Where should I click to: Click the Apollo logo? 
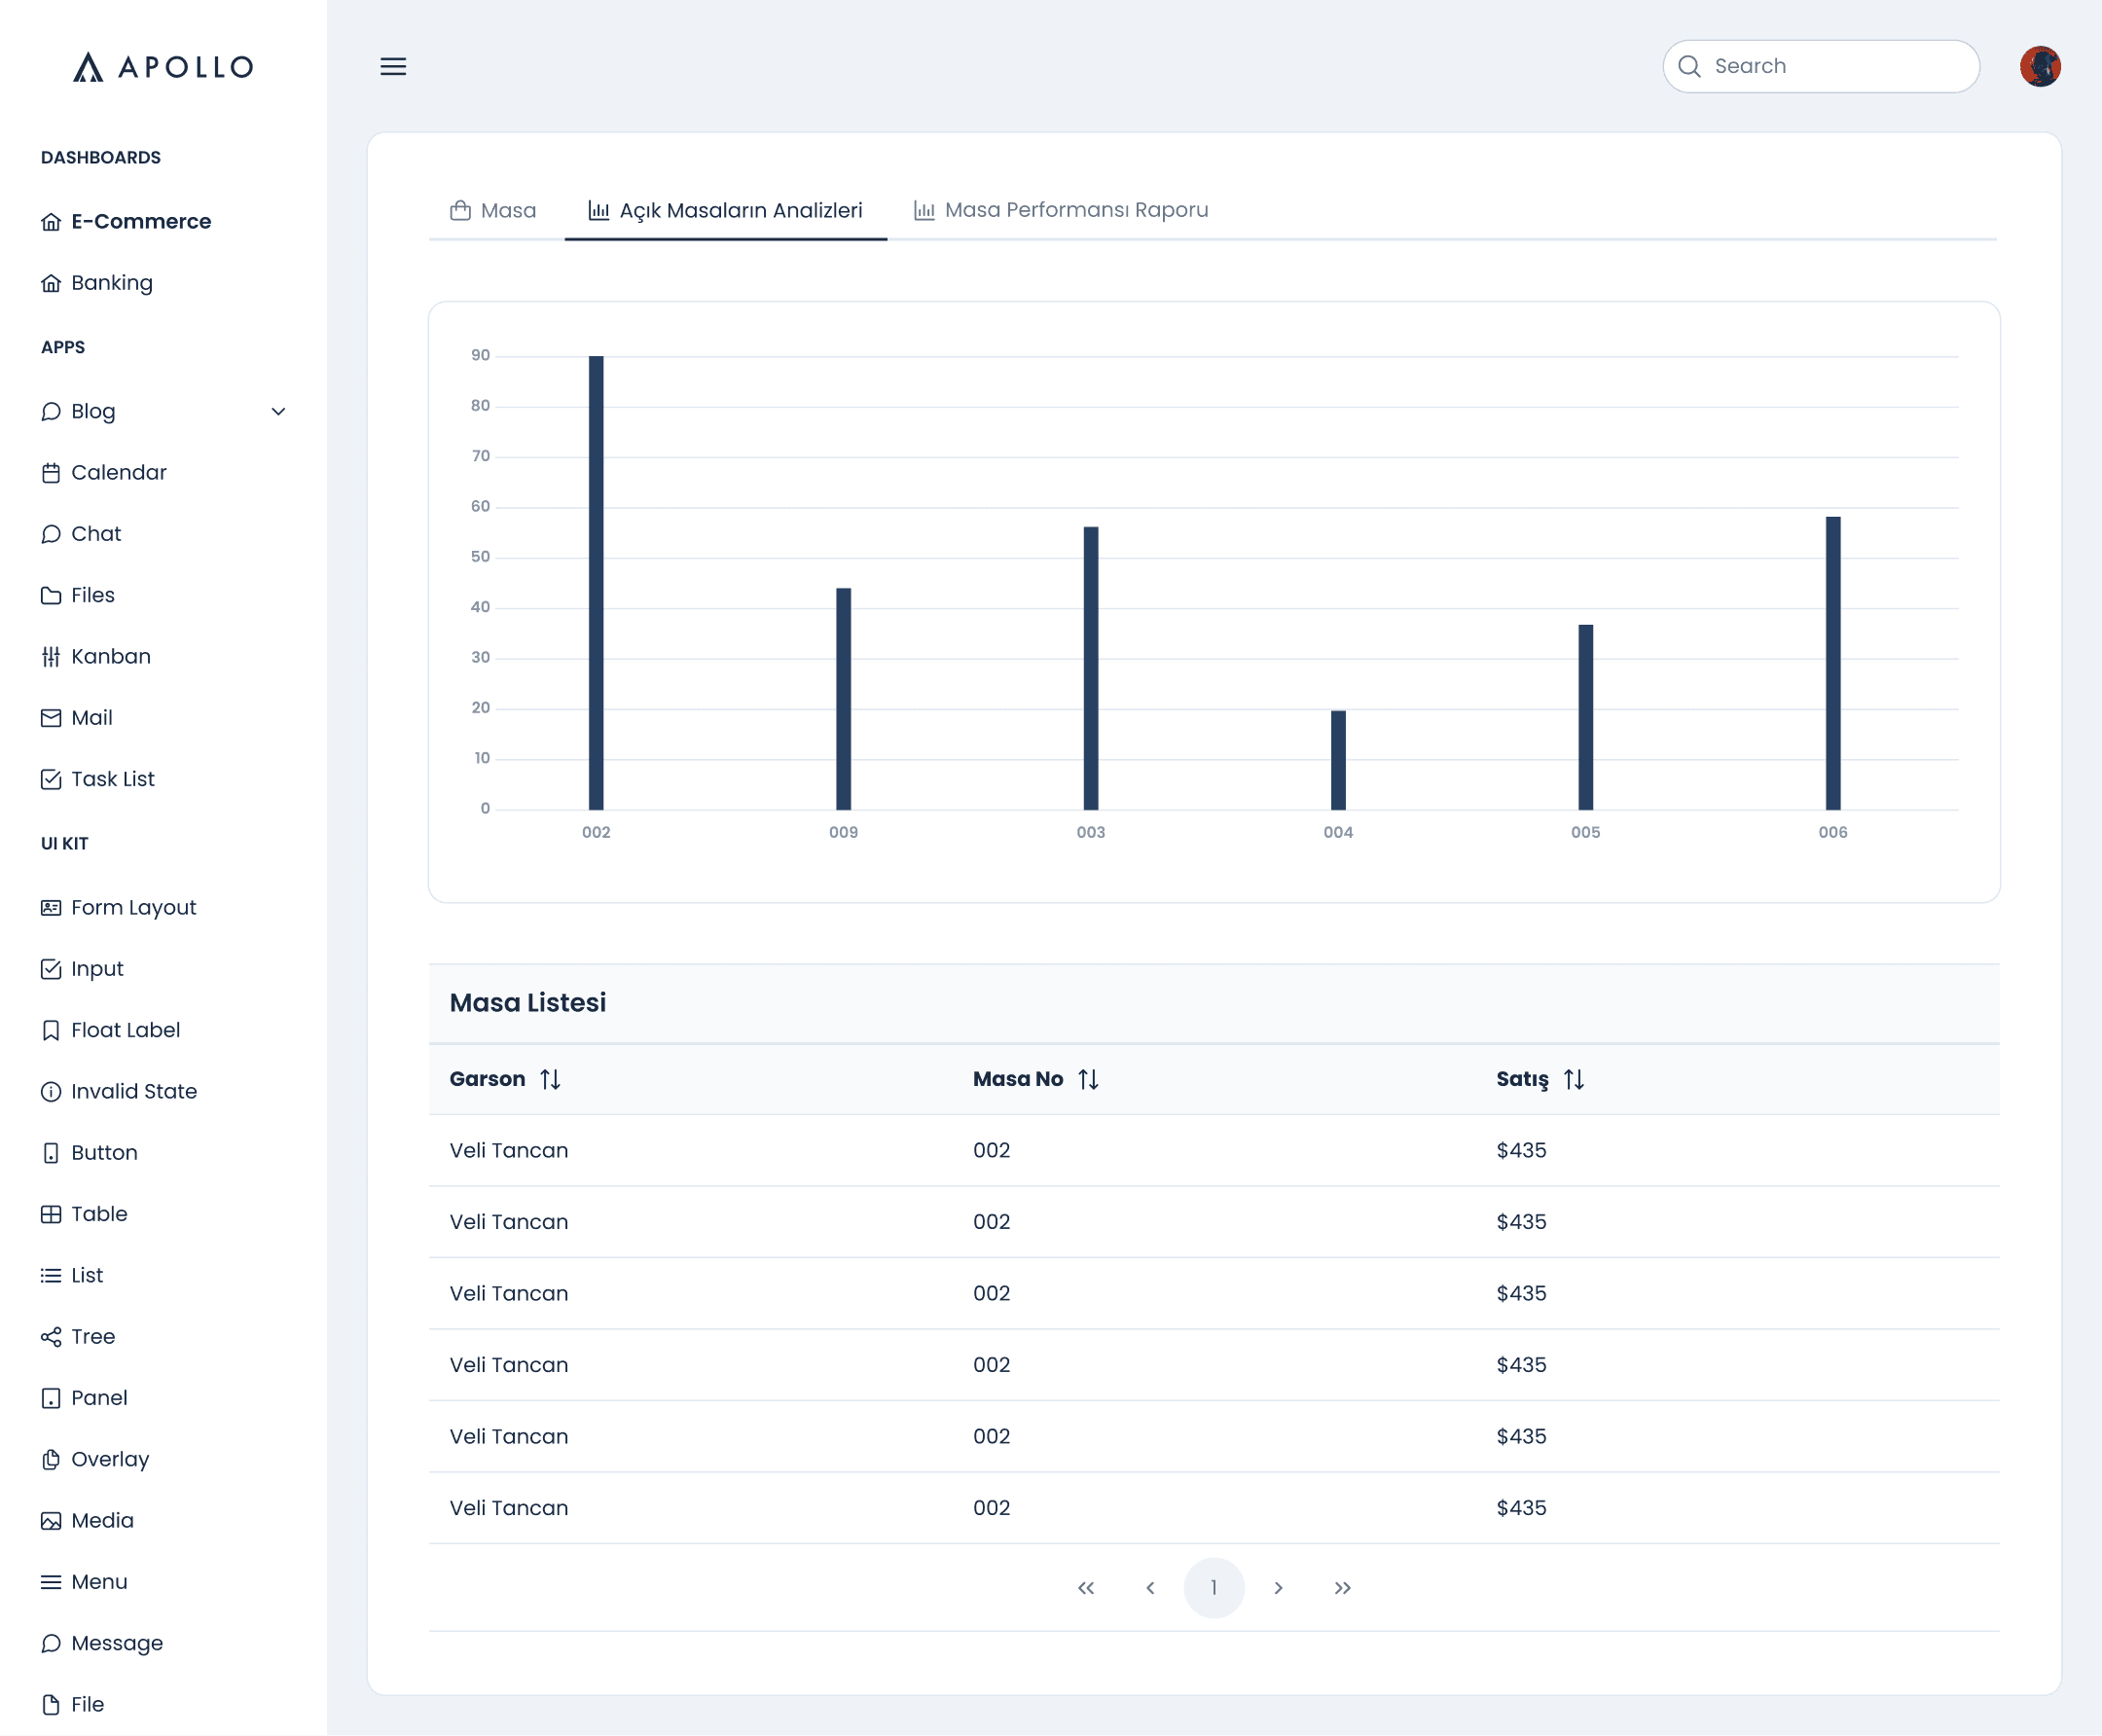tap(163, 67)
